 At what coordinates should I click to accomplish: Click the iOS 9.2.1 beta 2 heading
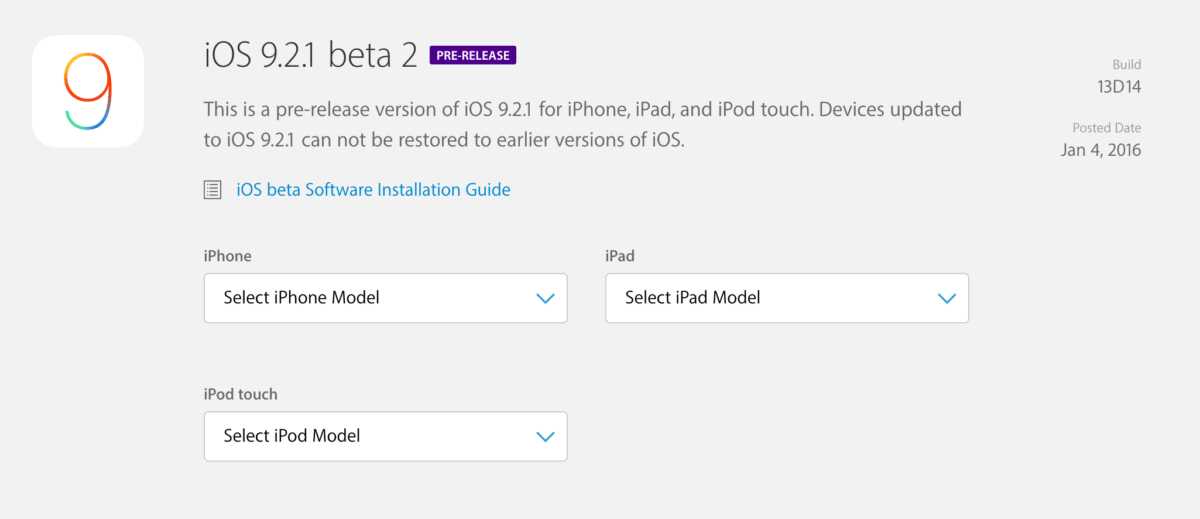(x=310, y=55)
